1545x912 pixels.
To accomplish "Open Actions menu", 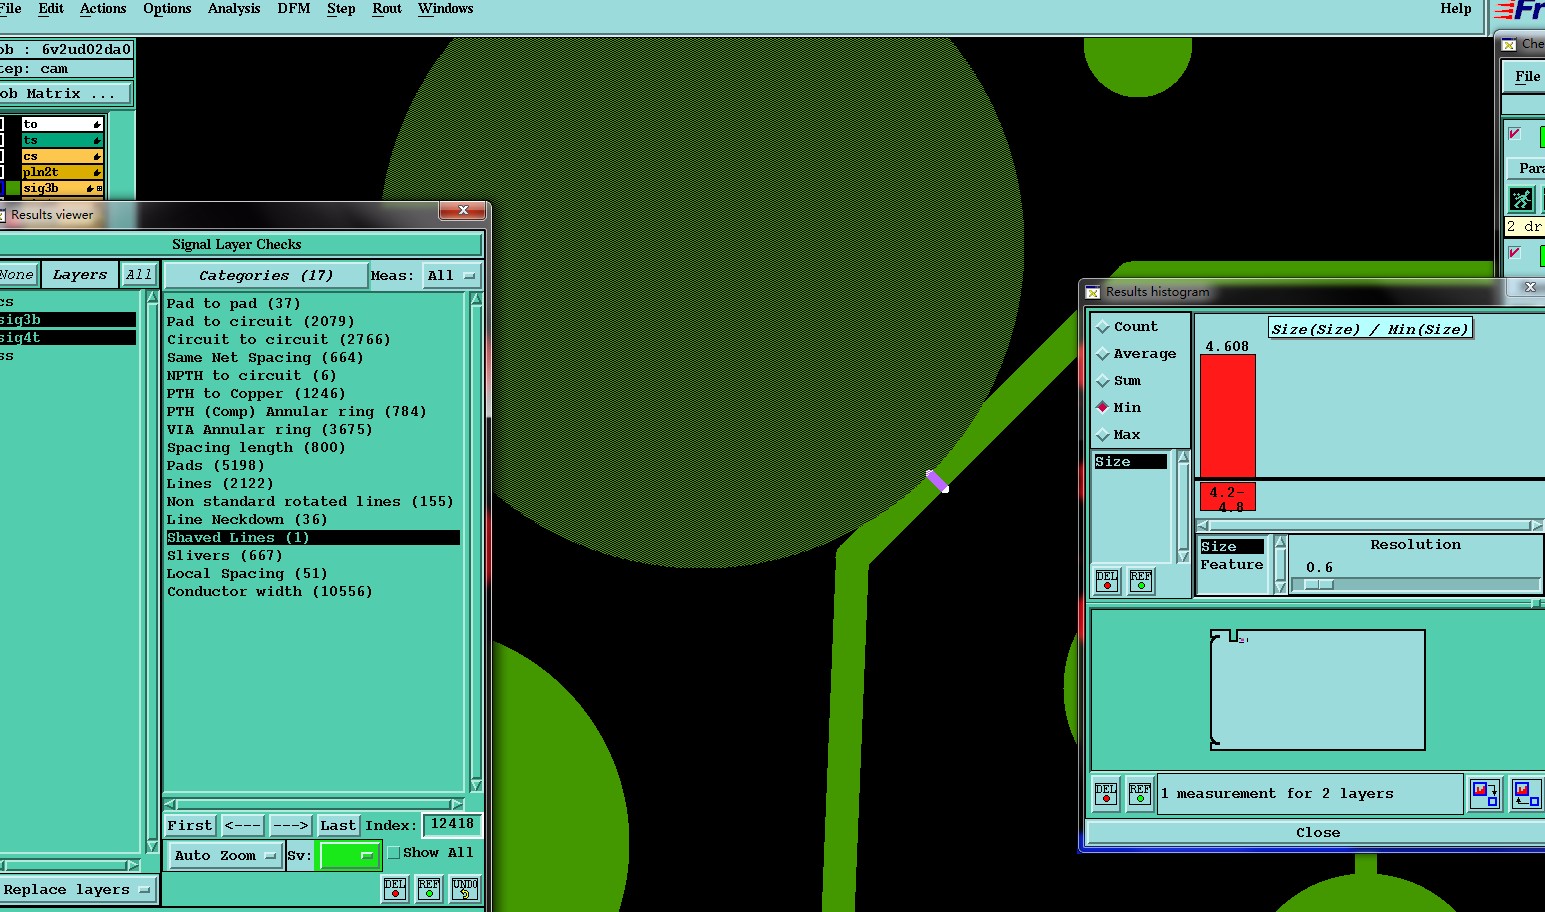I will [x=103, y=9].
